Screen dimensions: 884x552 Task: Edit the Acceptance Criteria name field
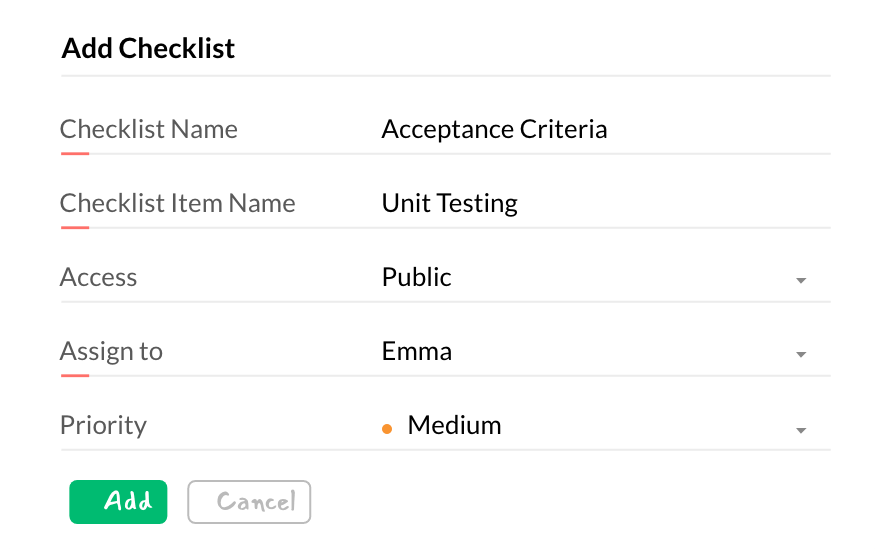point(494,129)
